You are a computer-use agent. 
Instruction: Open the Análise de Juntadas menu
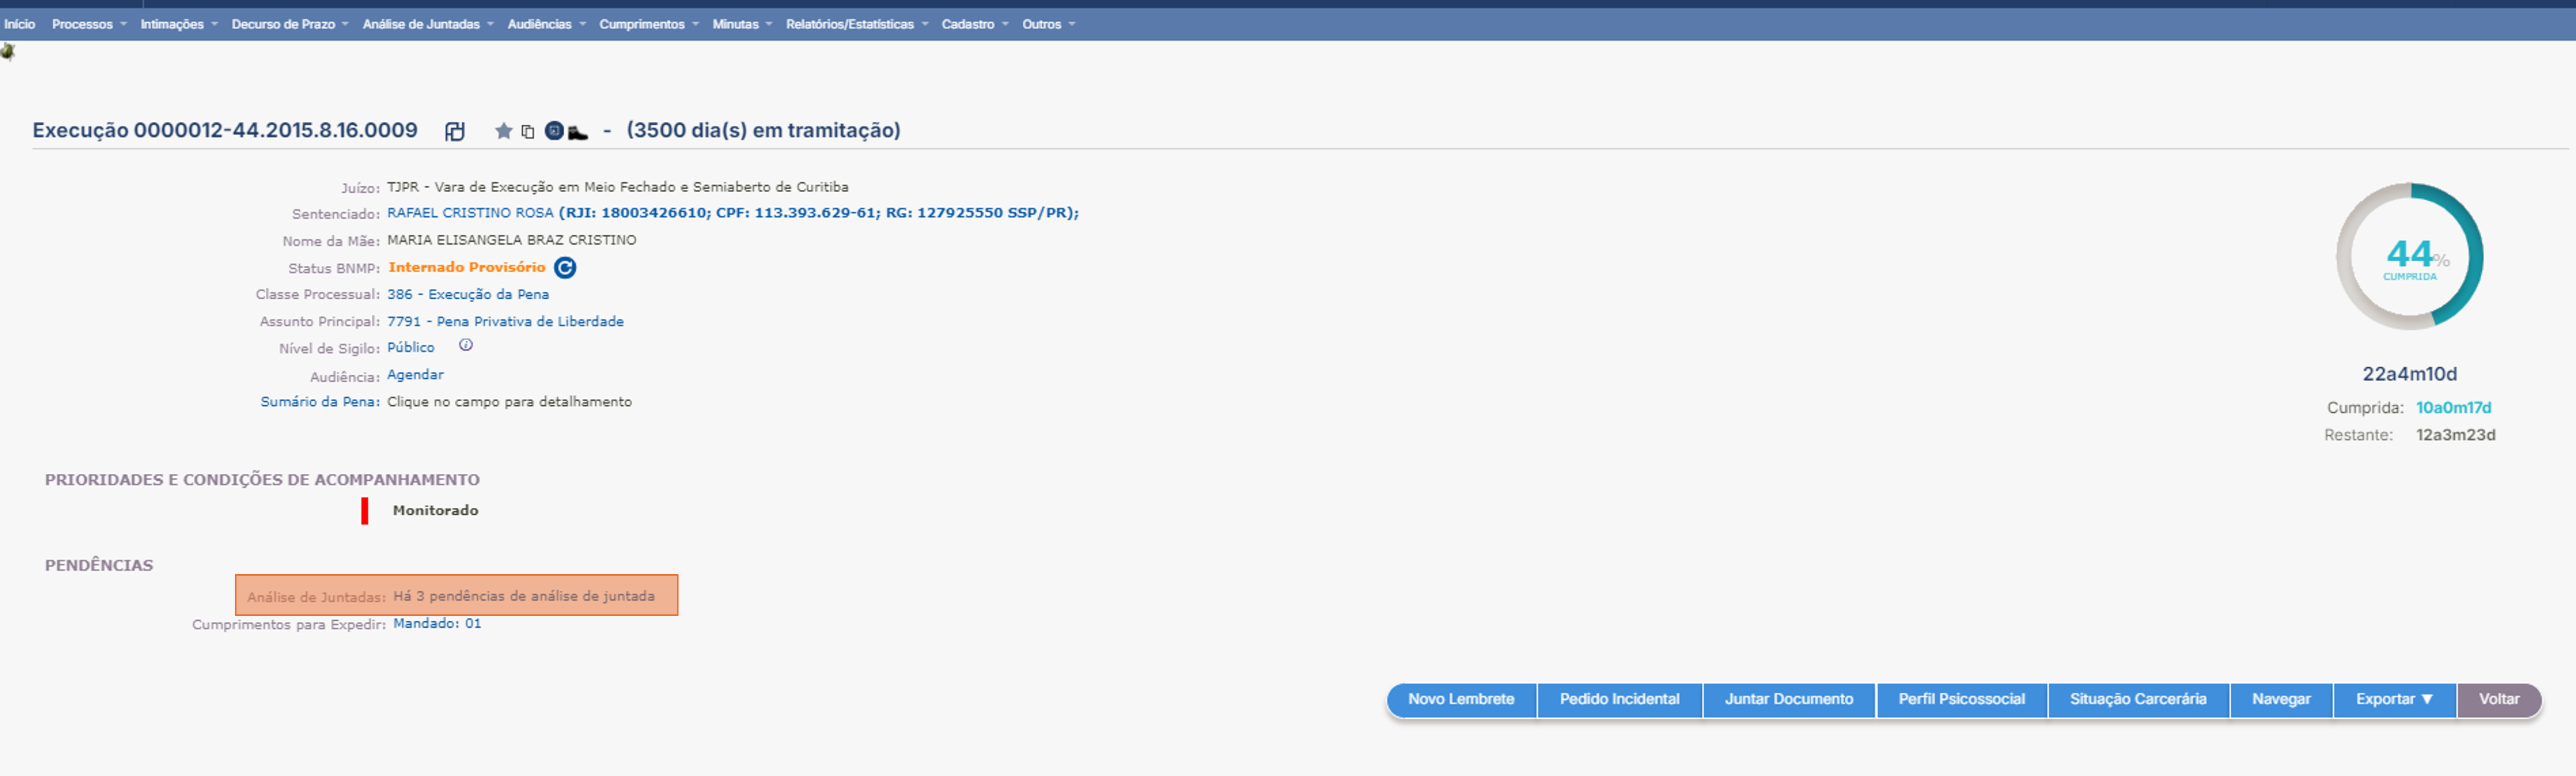click(x=428, y=24)
